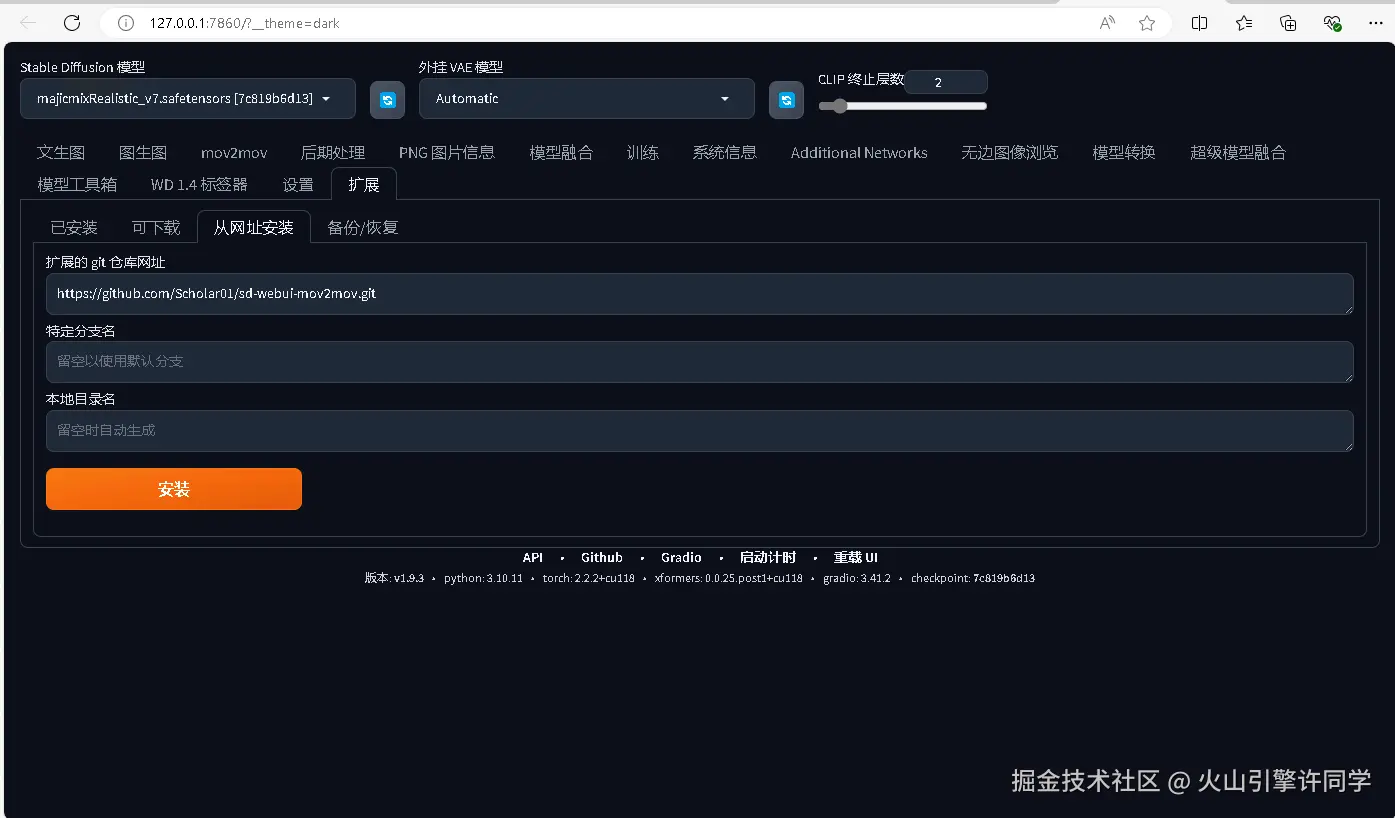Switch to the 可下载 sub-tab
This screenshot has height=818, width=1395.
[x=156, y=228]
